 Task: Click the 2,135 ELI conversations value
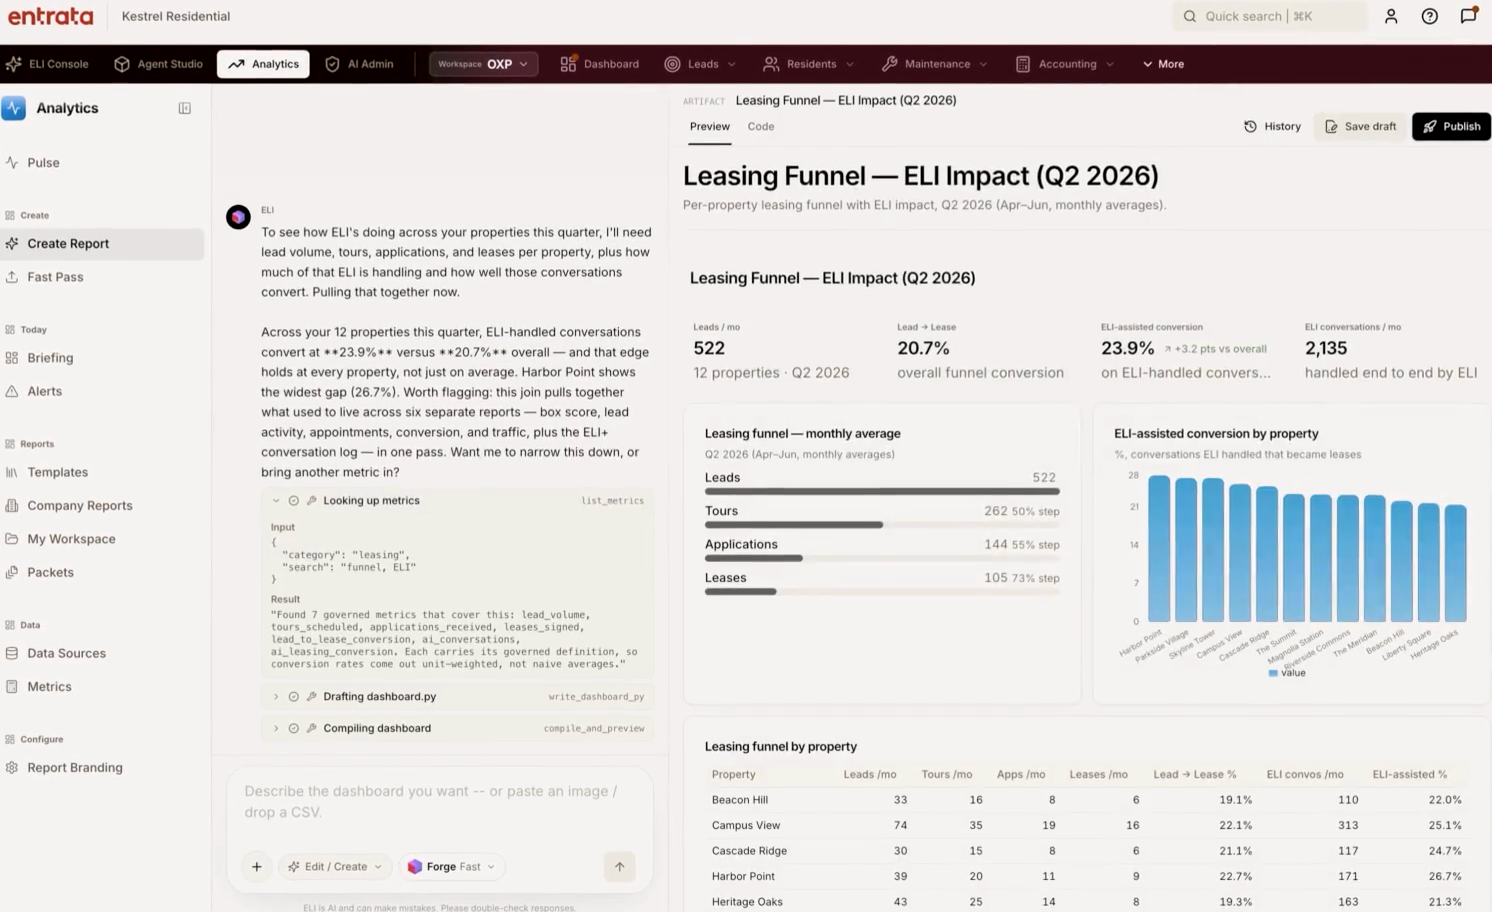(x=1326, y=349)
